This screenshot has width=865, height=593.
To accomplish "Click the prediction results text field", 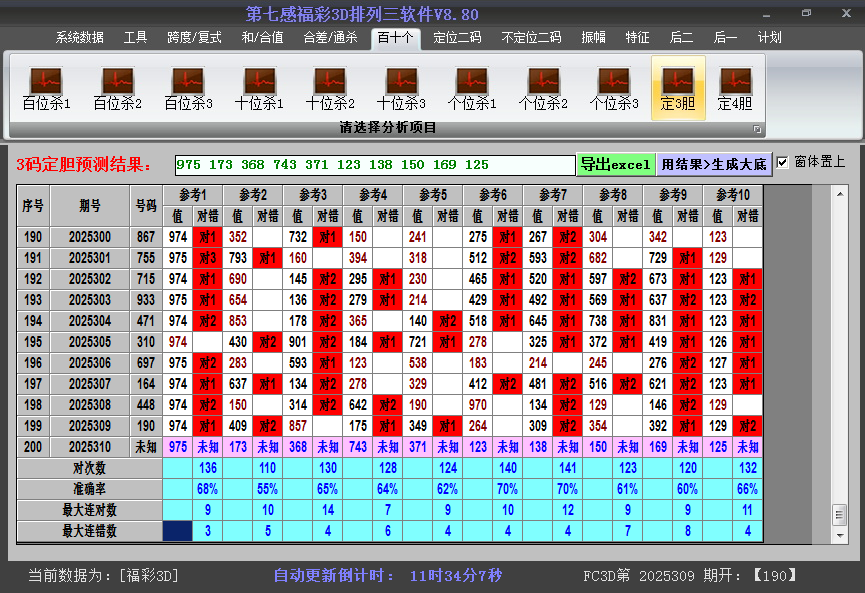I will tap(375, 165).
